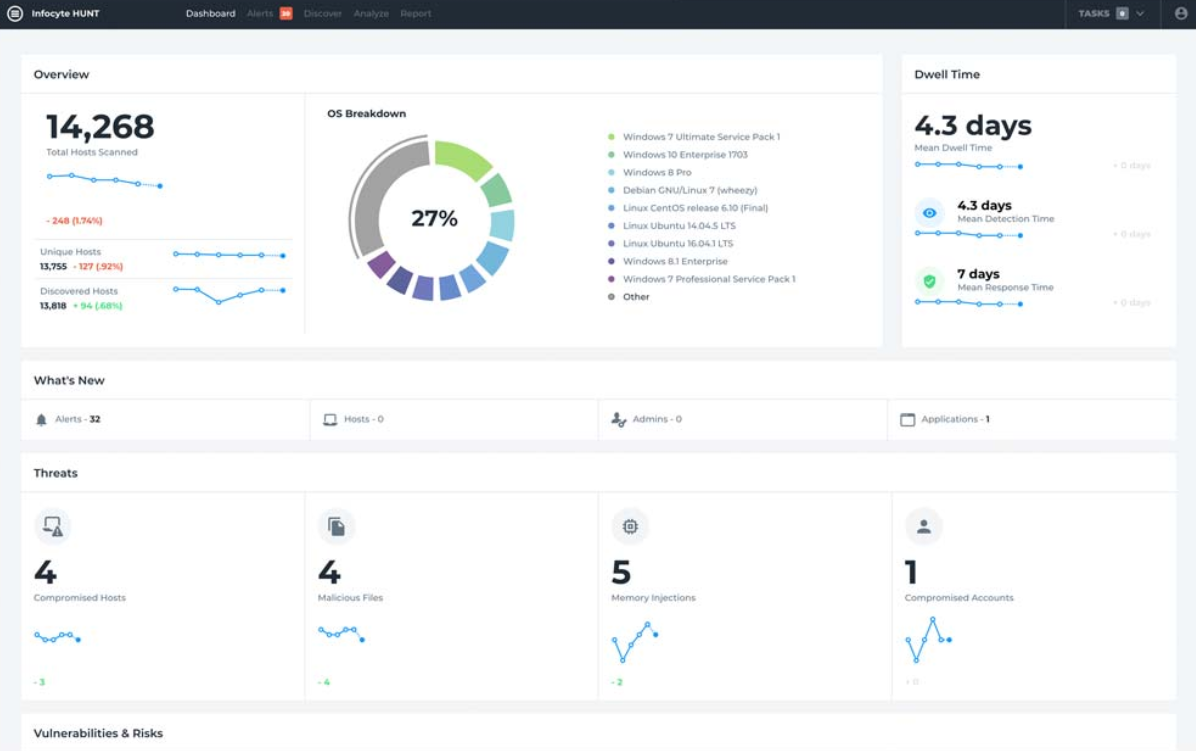Switch to the Discover tab
This screenshot has width=1196, height=751.
(x=322, y=14)
